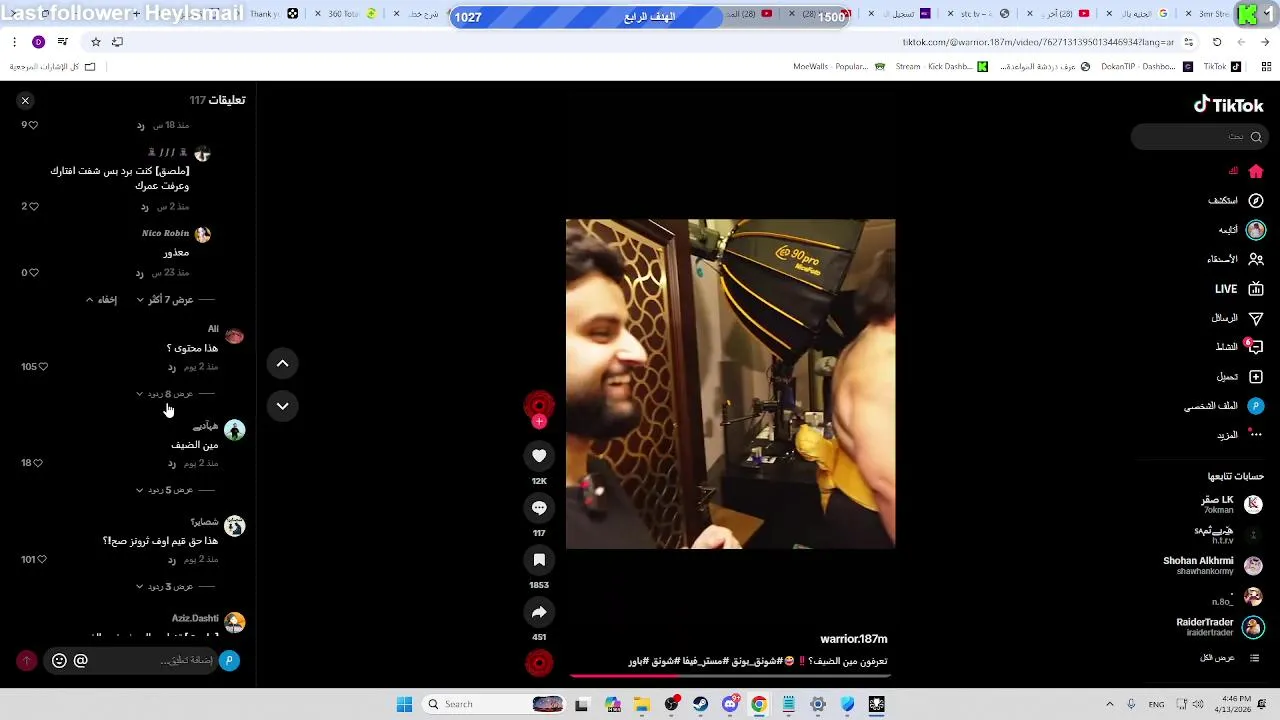Open the spinning music disc icon

click(x=539, y=662)
